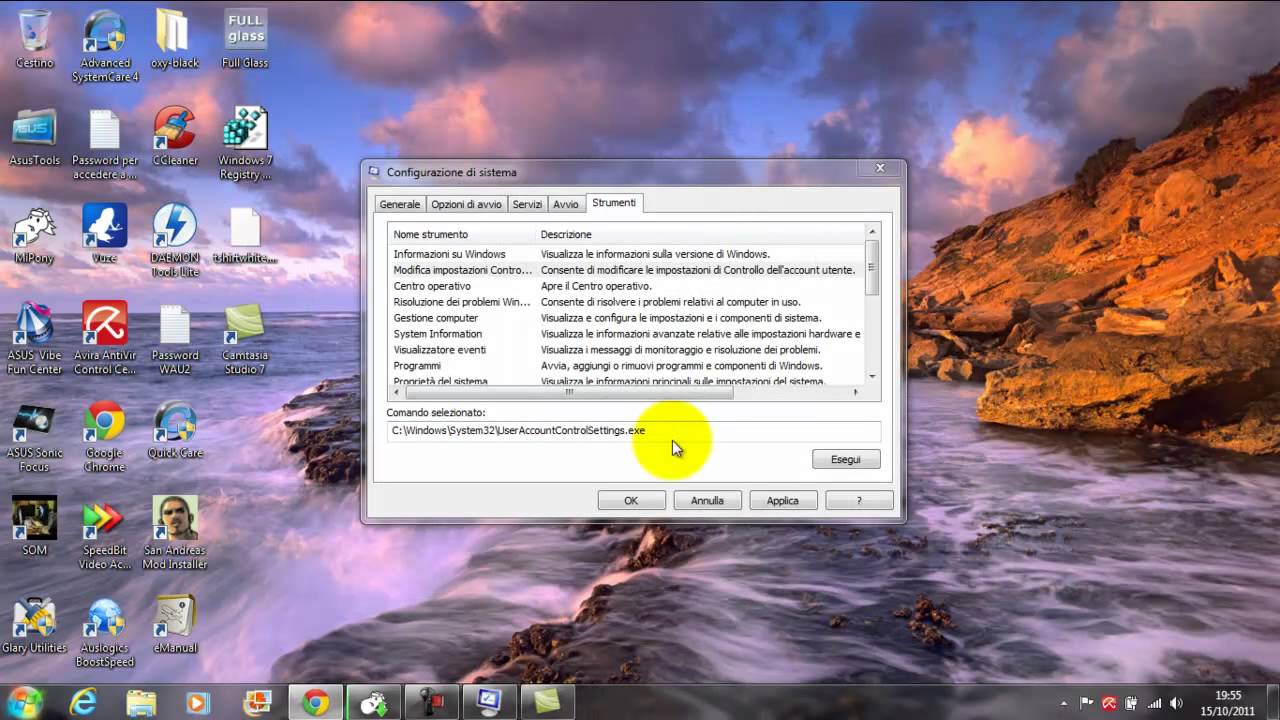Open the Avvio tab
This screenshot has height=720, width=1280.
tap(566, 204)
